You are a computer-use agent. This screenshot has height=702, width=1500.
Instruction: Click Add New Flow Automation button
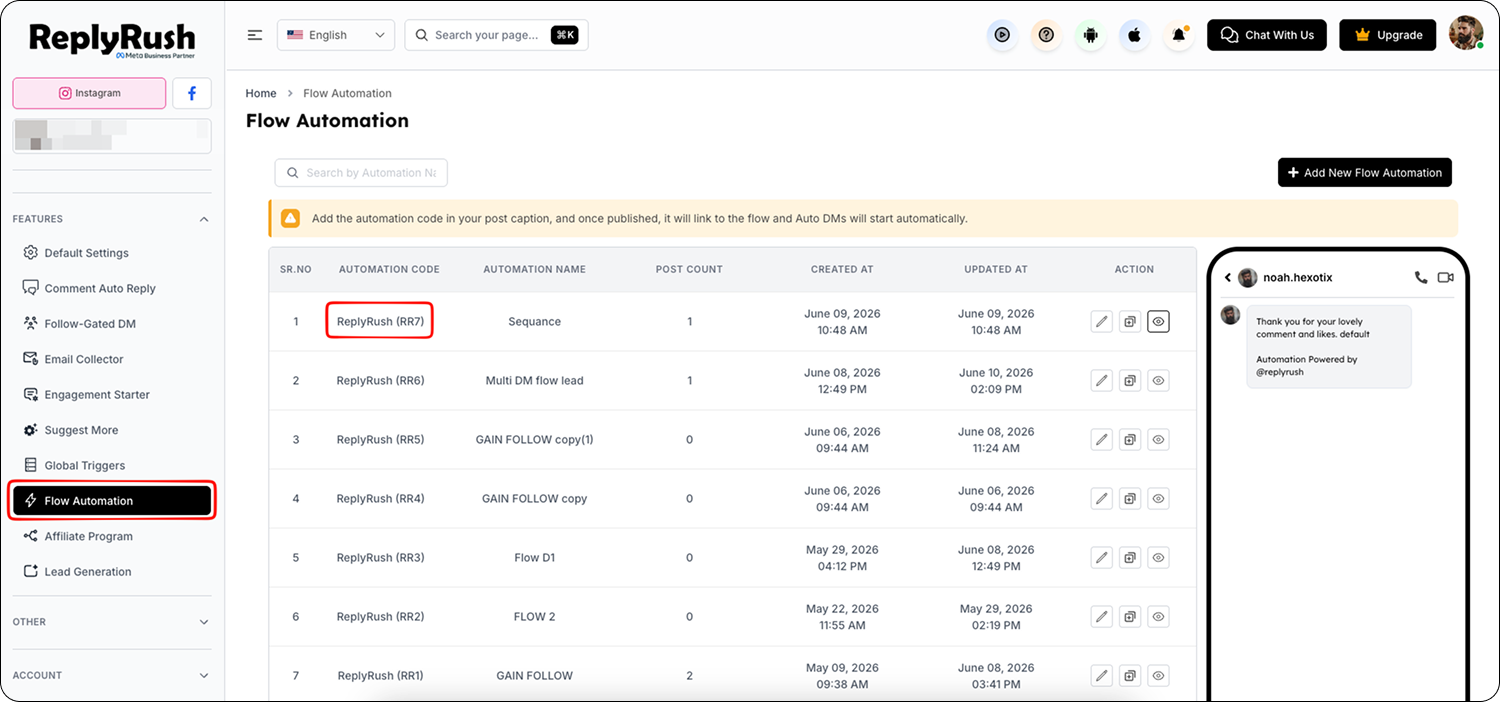click(1364, 173)
